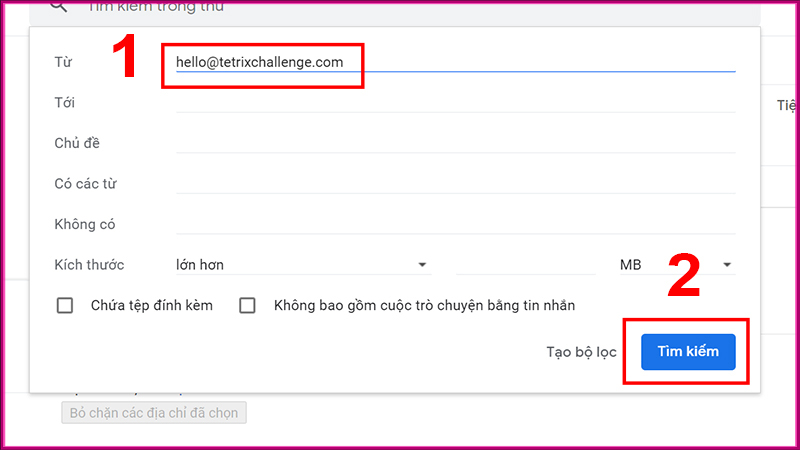Click the 'Chủ đề' subject field
This screenshot has height=450, width=800.
[x=456, y=143]
